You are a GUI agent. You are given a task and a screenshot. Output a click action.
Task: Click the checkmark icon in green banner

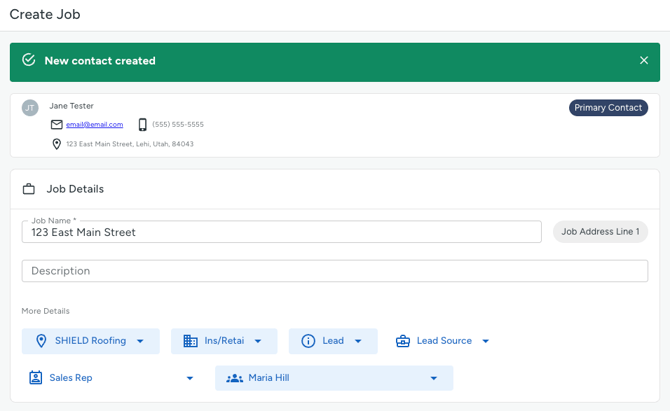point(29,60)
